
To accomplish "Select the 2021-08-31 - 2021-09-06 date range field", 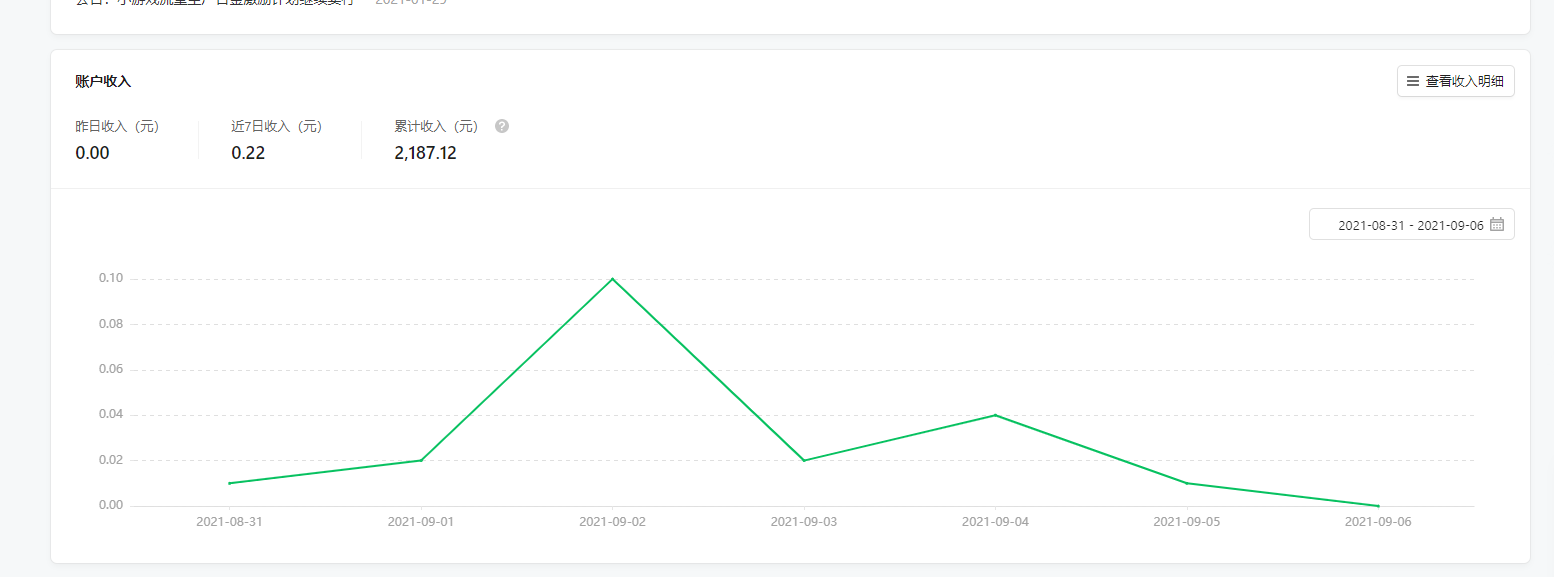I will coord(1410,225).
